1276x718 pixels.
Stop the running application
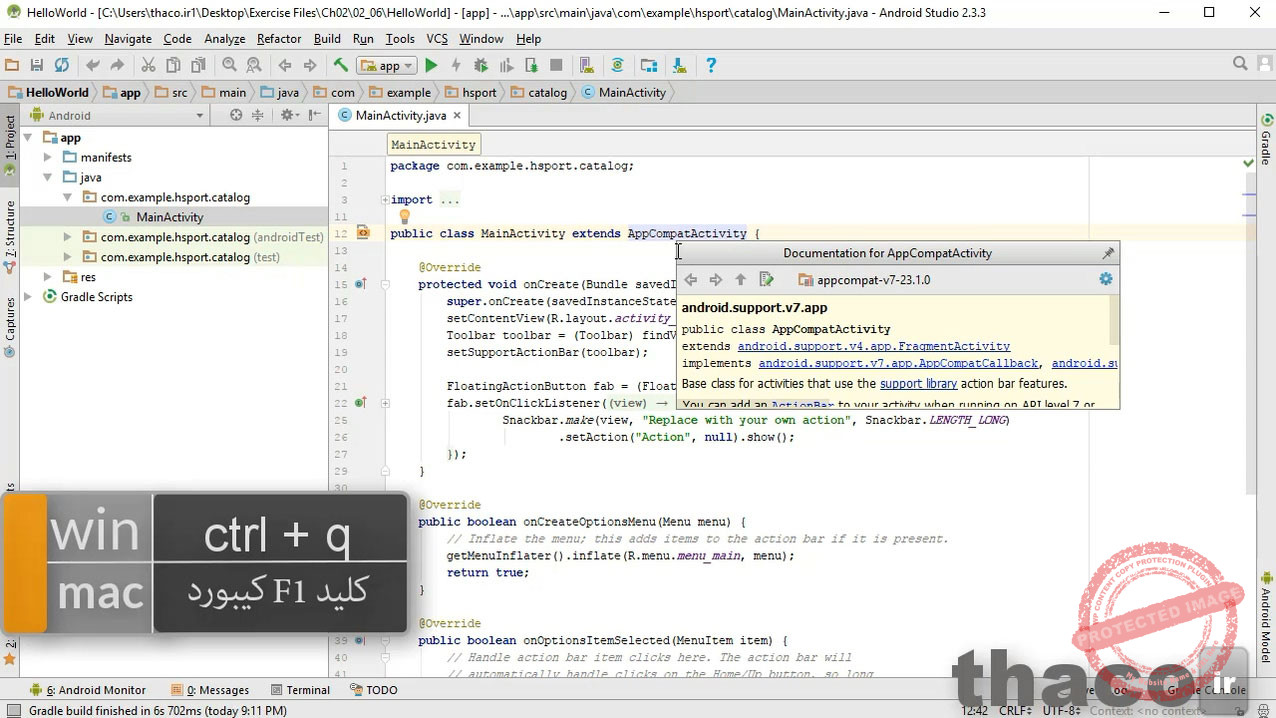556,65
